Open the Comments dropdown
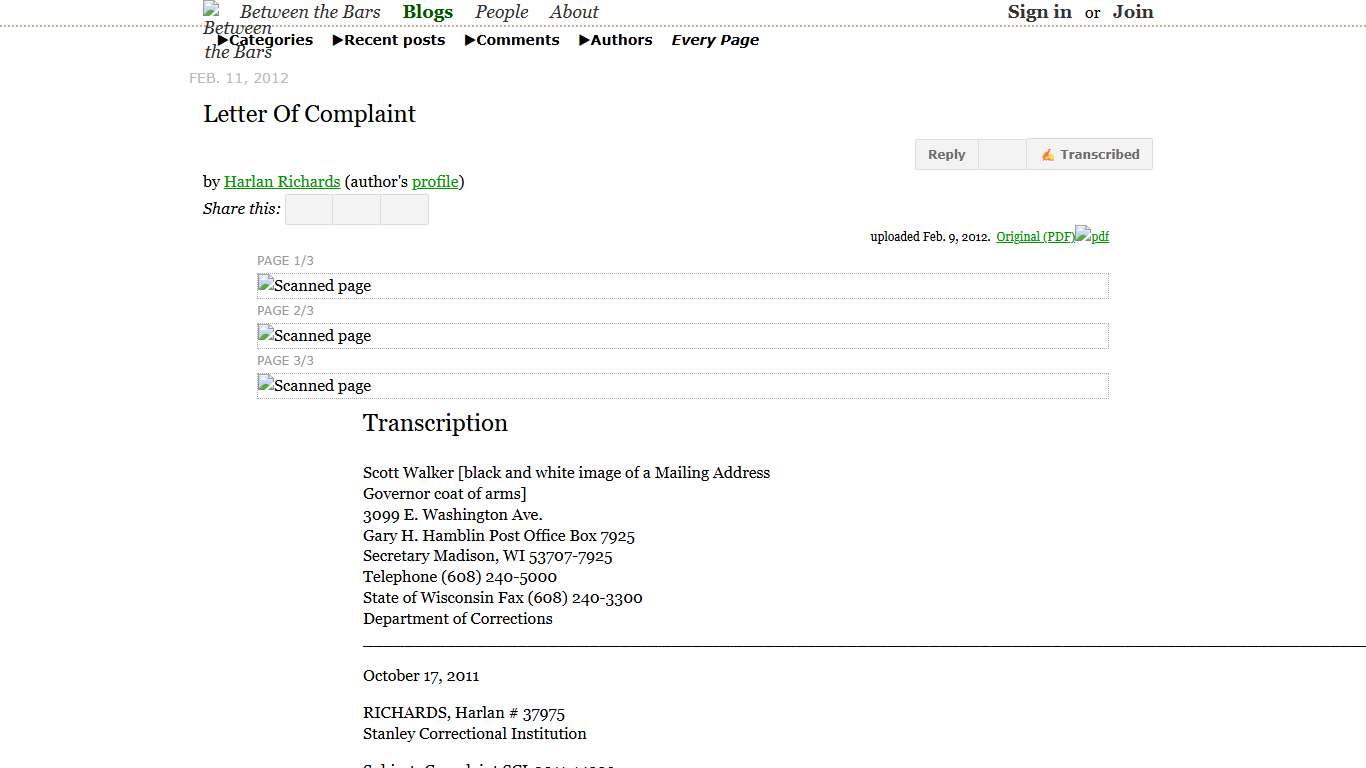This screenshot has height=768, width=1366. (512, 40)
